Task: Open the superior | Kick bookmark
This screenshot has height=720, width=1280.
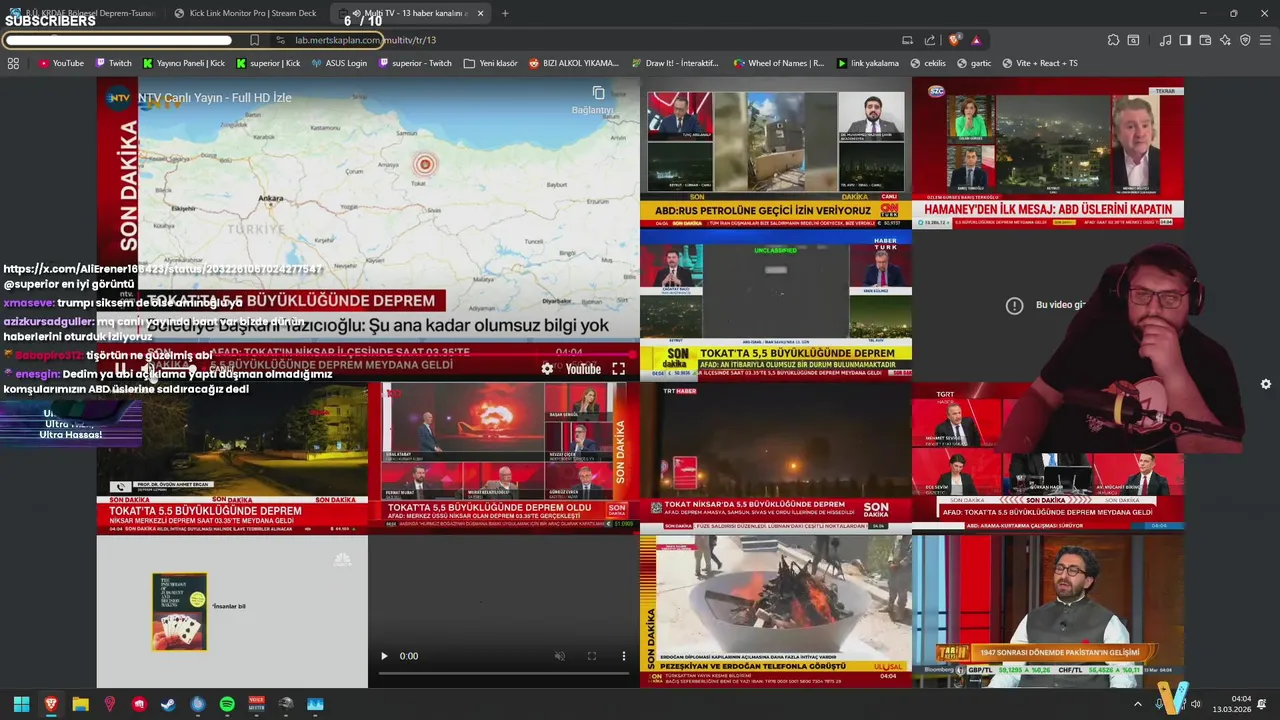Action: pyautogui.click(x=268, y=63)
